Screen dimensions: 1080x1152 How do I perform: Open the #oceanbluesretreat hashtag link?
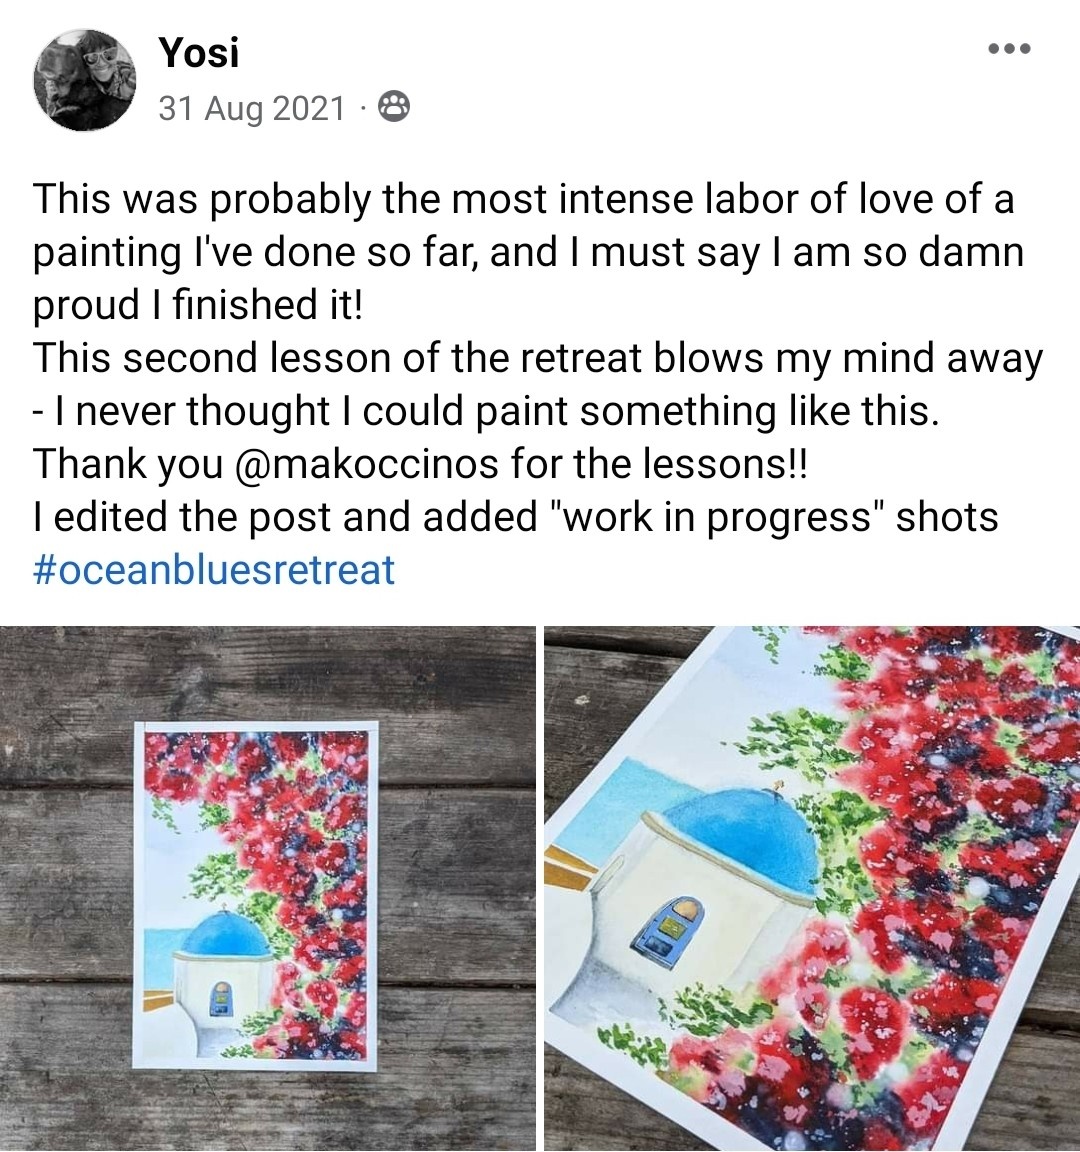point(214,570)
